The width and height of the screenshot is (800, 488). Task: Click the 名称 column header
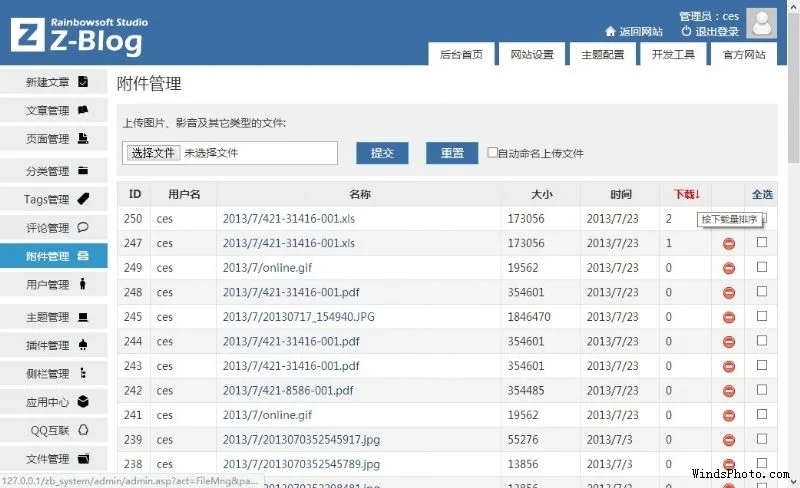tap(360, 194)
